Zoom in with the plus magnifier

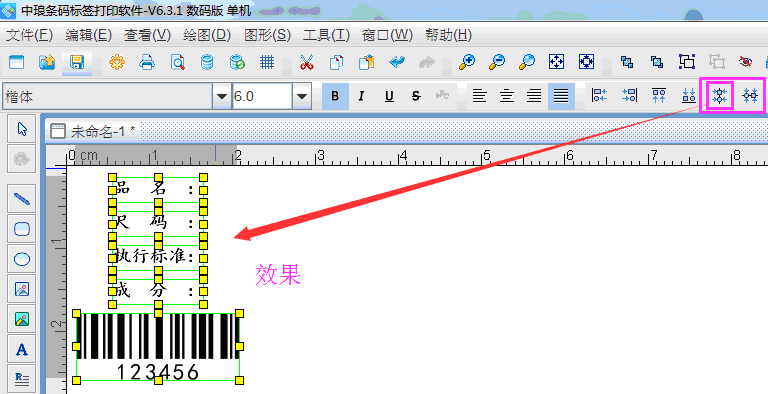(x=467, y=62)
